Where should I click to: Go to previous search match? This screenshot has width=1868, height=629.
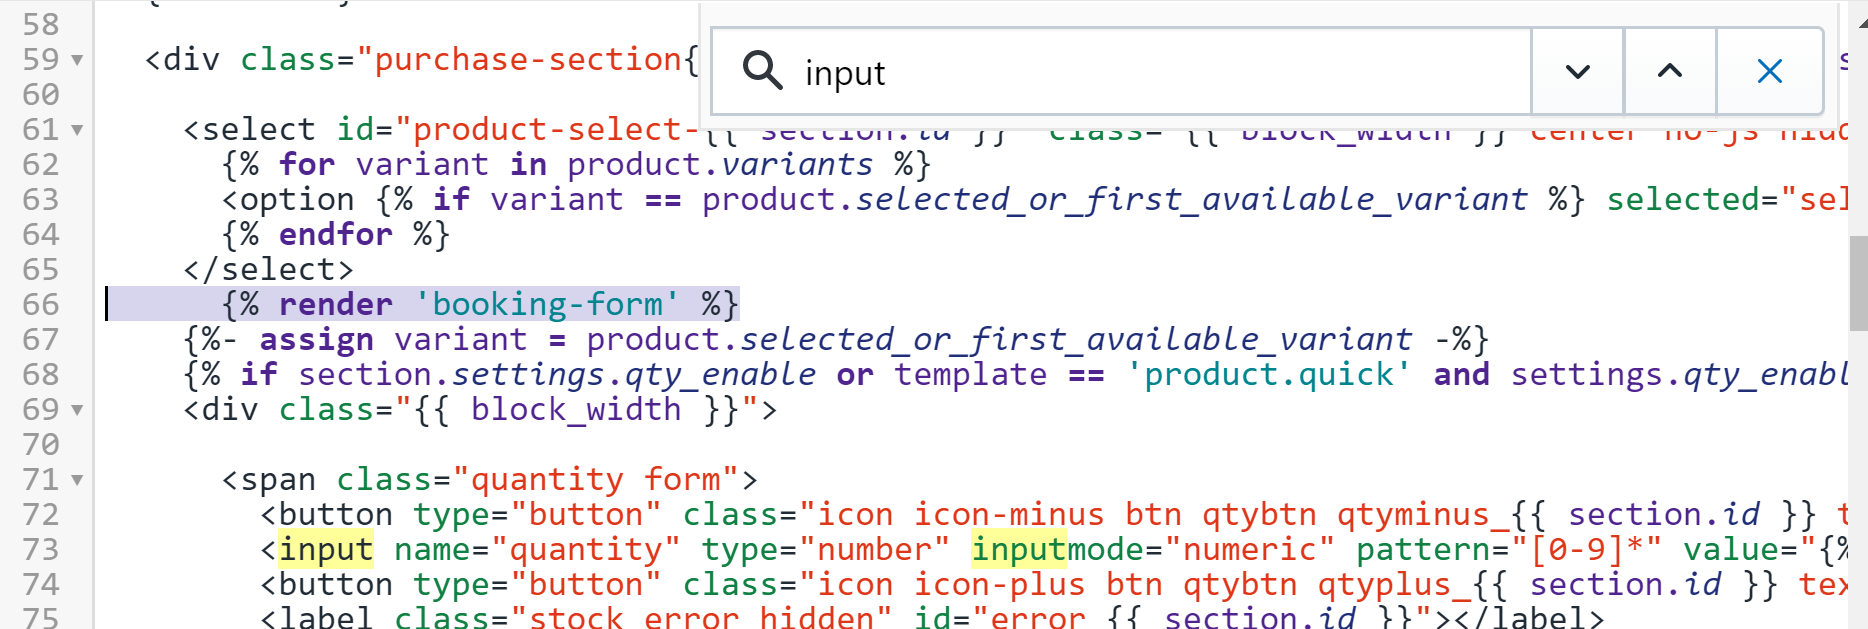pos(1670,71)
